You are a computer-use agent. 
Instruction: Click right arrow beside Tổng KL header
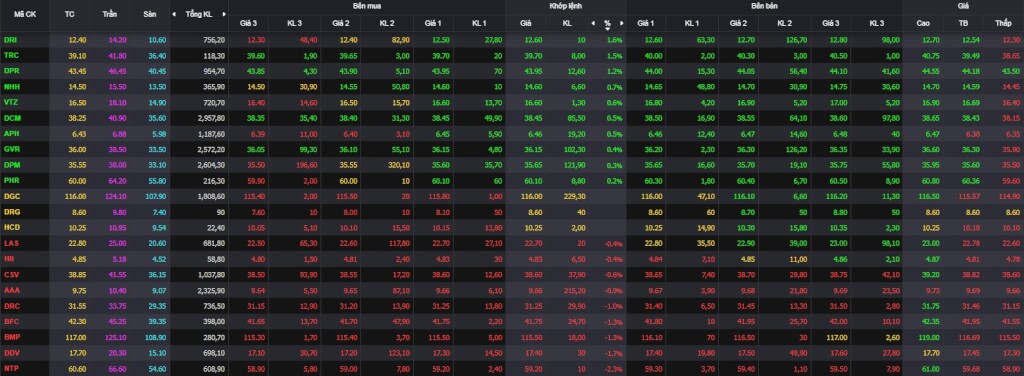click(x=224, y=14)
